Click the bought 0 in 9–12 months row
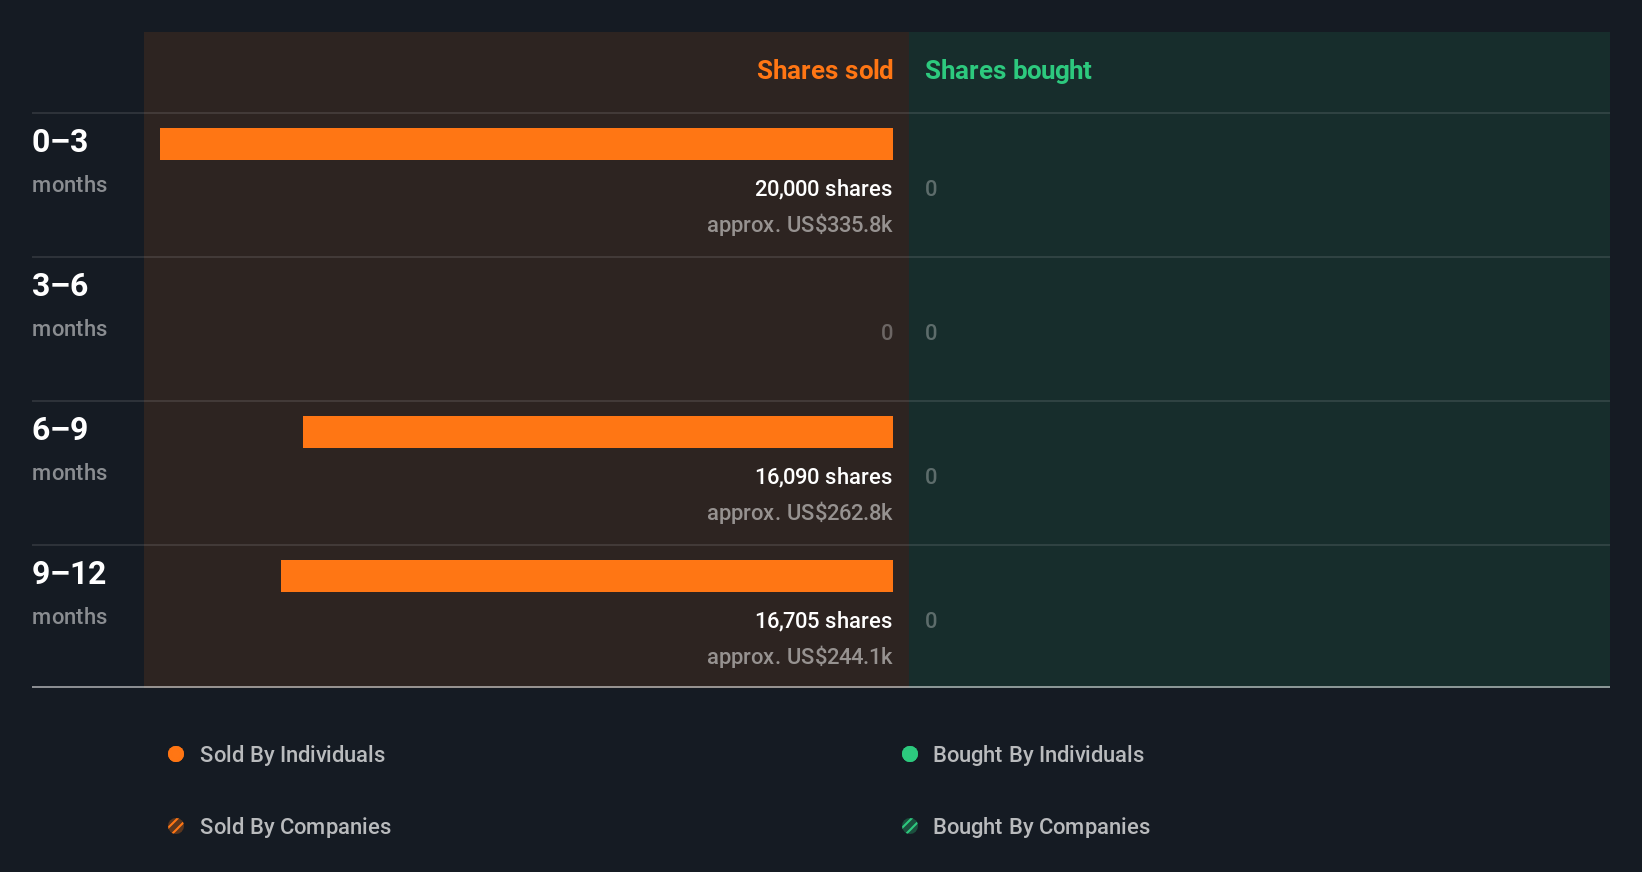The height and width of the screenshot is (872, 1642). click(931, 620)
